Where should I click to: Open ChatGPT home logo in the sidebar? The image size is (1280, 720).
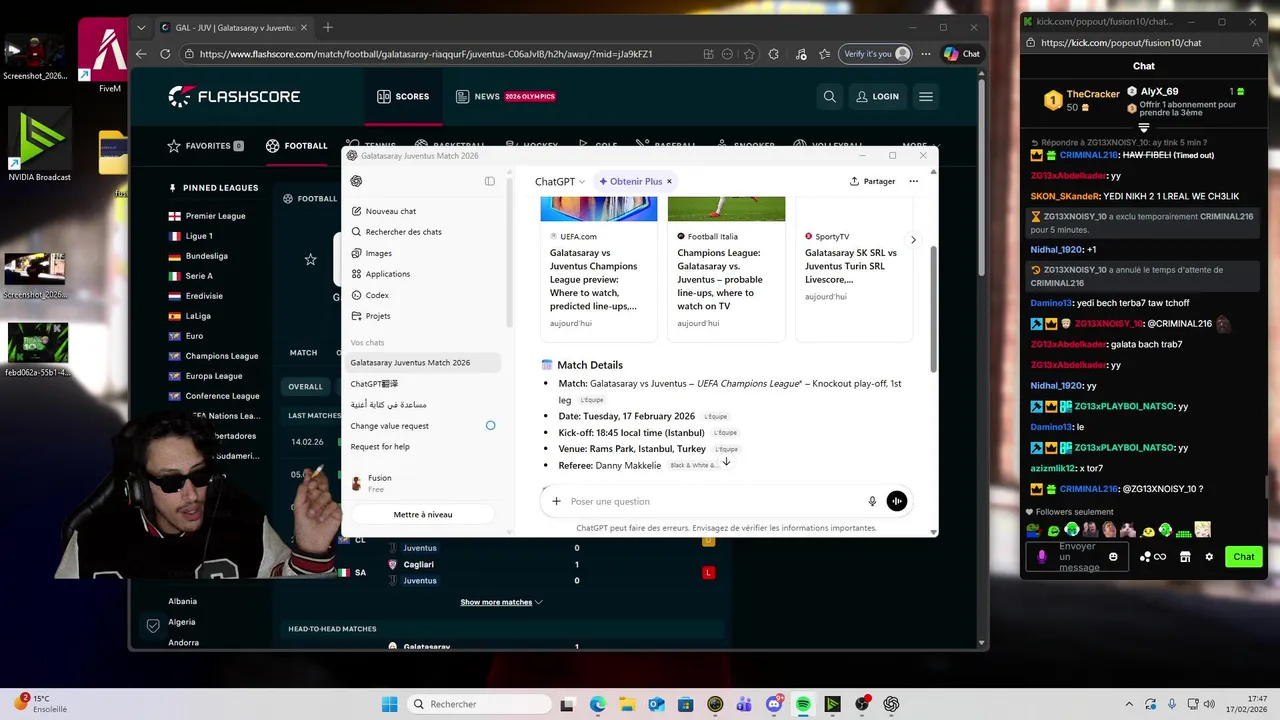pyautogui.click(x=356, y=181)
